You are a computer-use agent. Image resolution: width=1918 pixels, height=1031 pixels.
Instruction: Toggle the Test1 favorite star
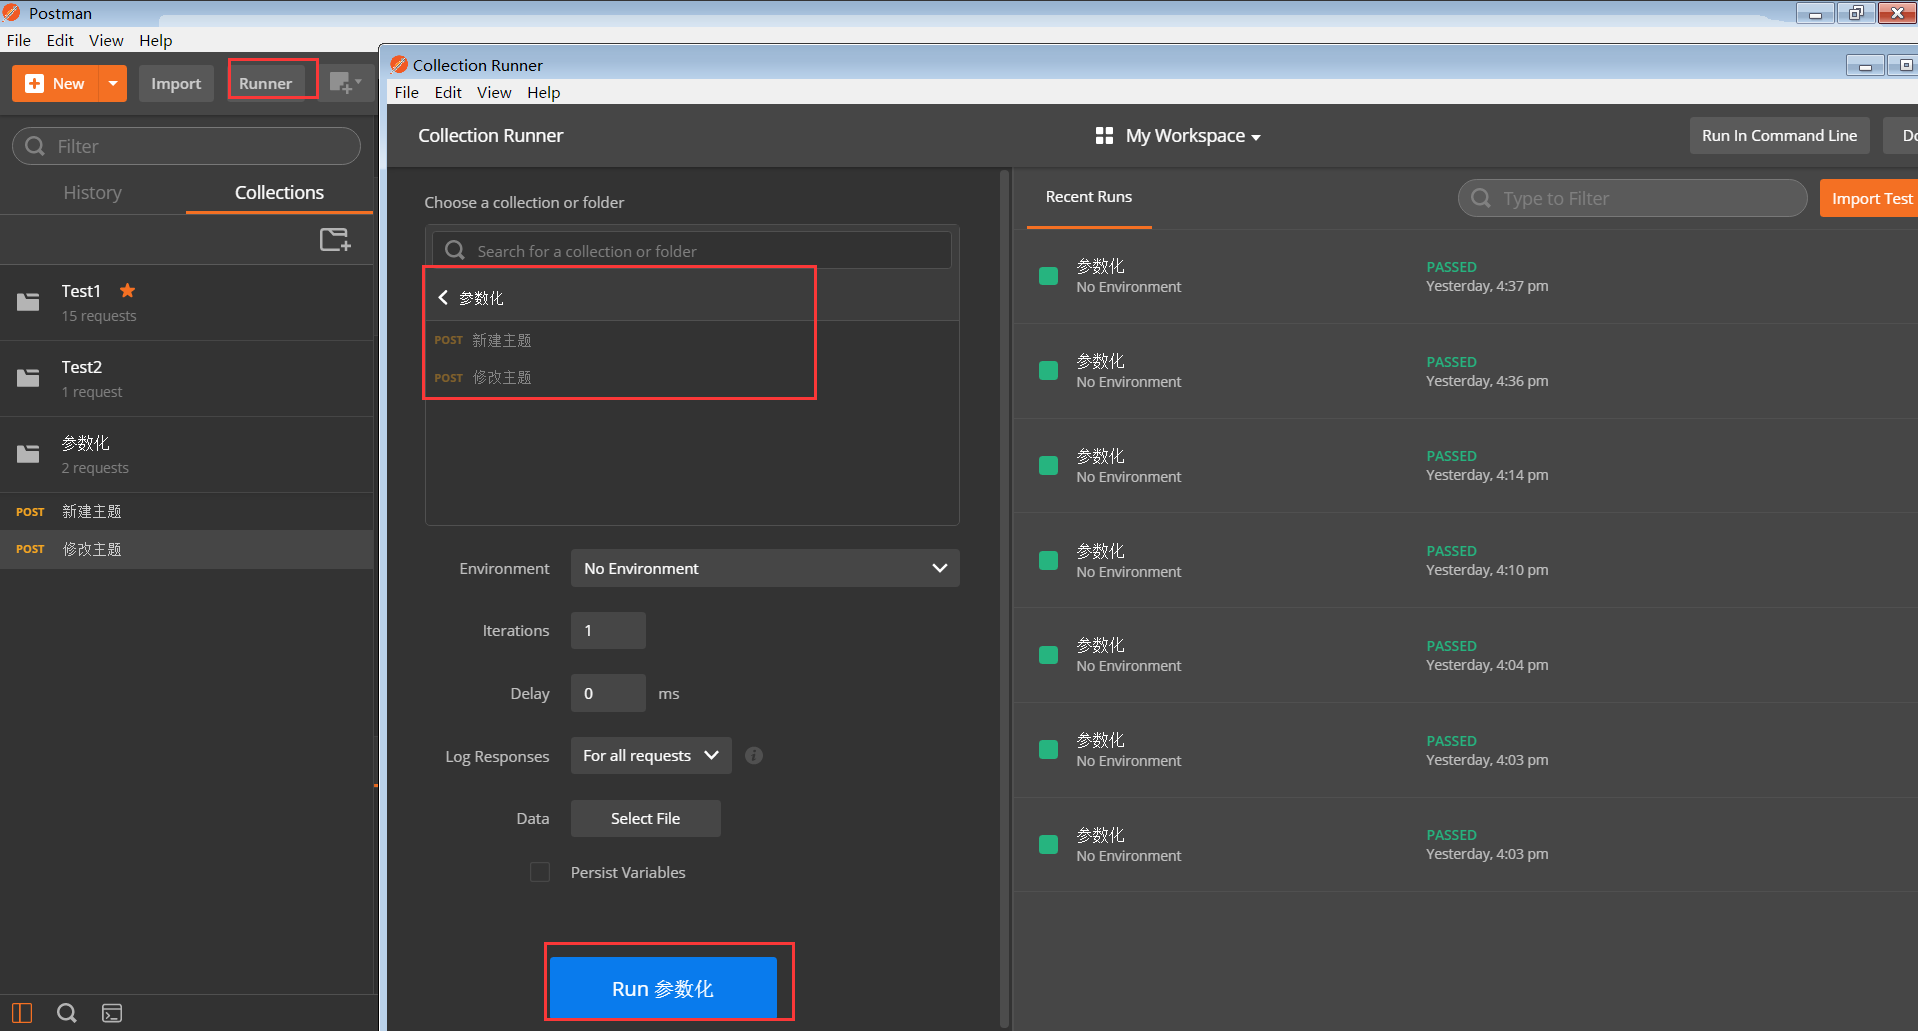click(x=128, y=291)
